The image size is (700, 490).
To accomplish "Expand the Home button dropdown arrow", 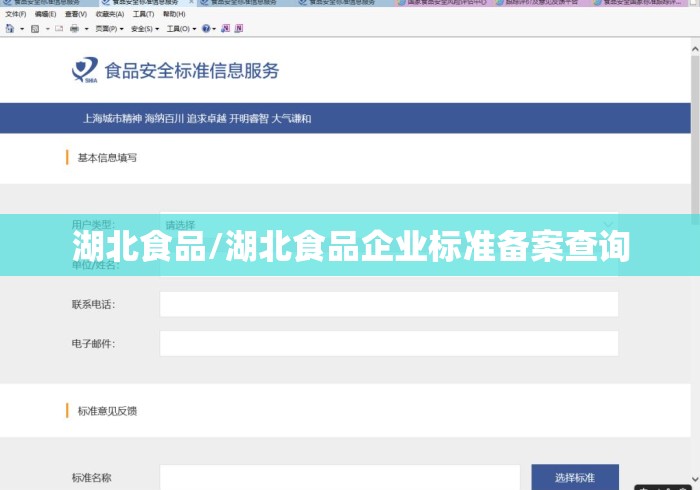I will pos(22,29).
